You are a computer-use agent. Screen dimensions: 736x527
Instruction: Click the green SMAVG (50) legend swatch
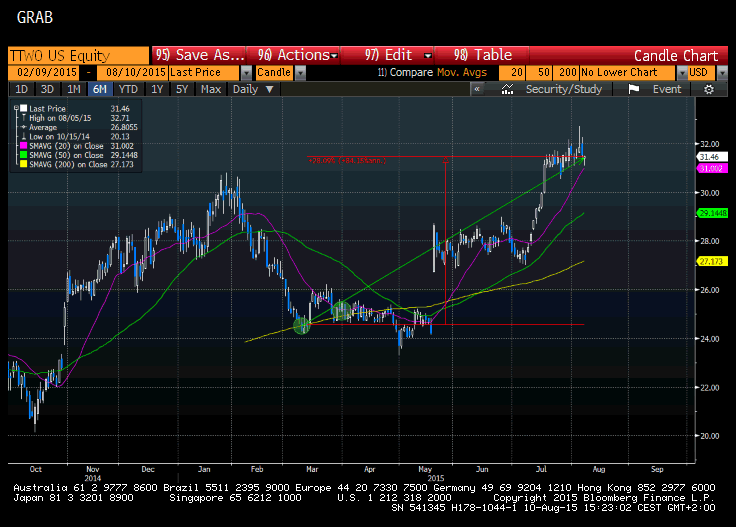(23, 155)
